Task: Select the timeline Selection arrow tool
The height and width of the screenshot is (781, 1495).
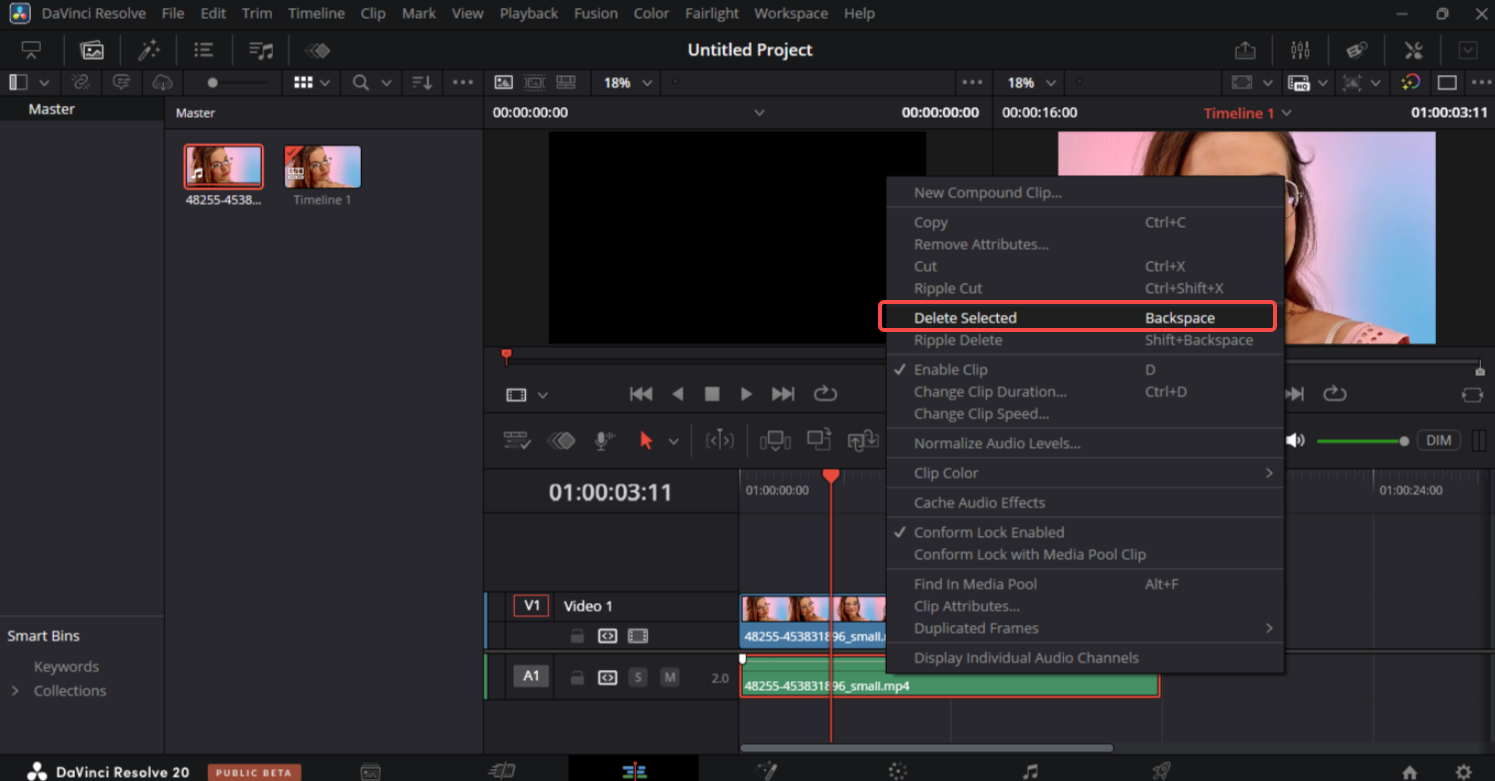Action: coord(646,441)
